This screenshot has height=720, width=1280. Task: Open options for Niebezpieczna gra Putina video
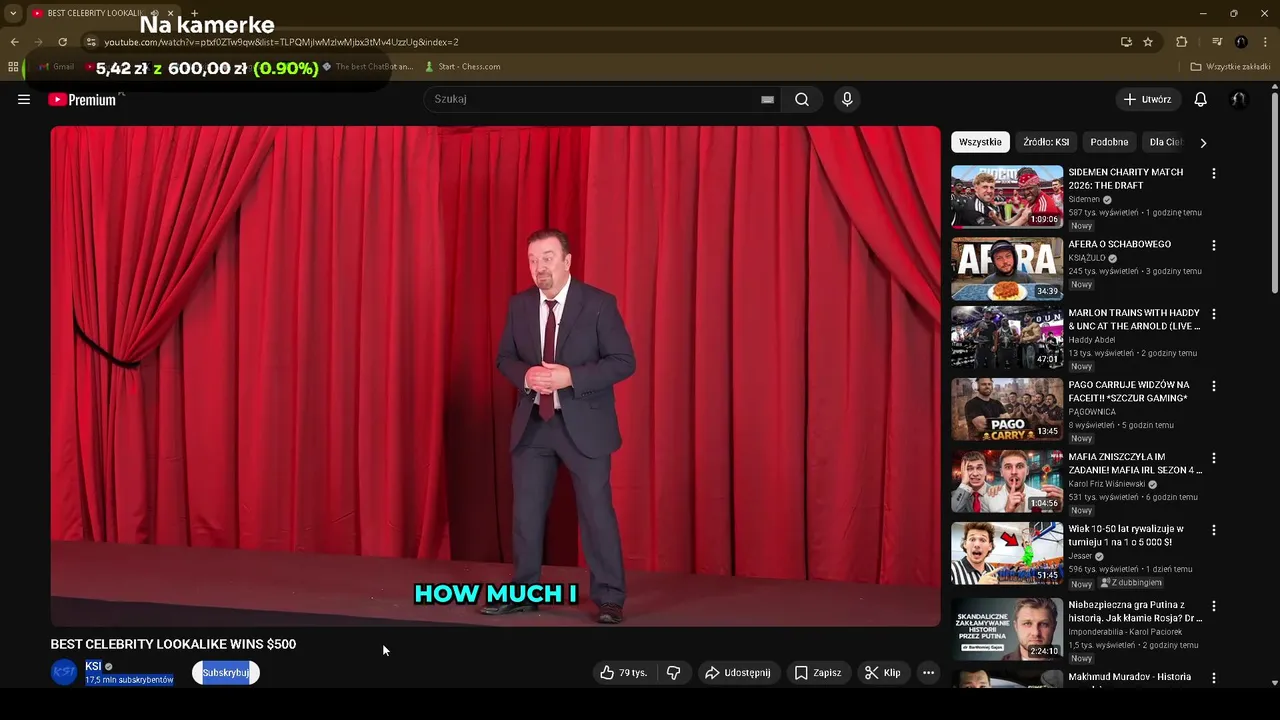point(1214,606)
